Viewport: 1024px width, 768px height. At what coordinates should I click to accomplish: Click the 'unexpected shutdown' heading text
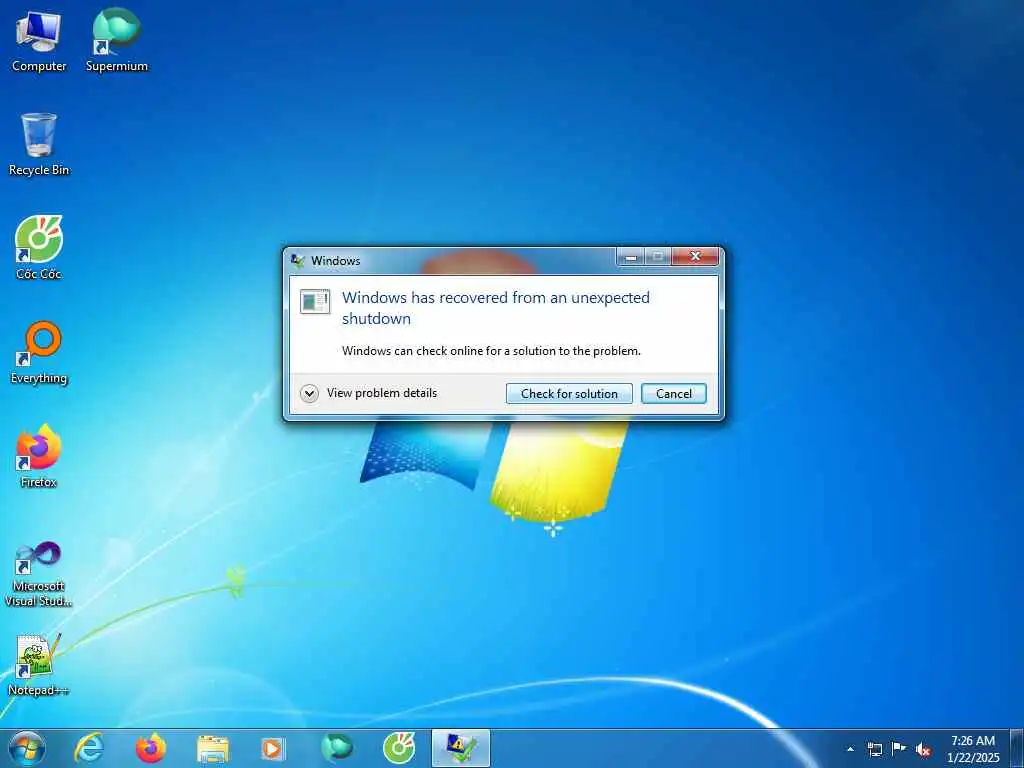coord(496,308)
